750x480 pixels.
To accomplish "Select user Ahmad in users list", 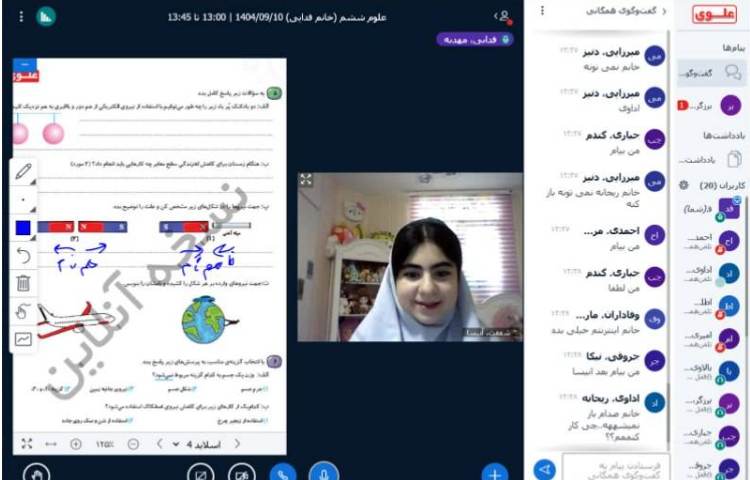I will pyautogui.click(x=713, y=241).
